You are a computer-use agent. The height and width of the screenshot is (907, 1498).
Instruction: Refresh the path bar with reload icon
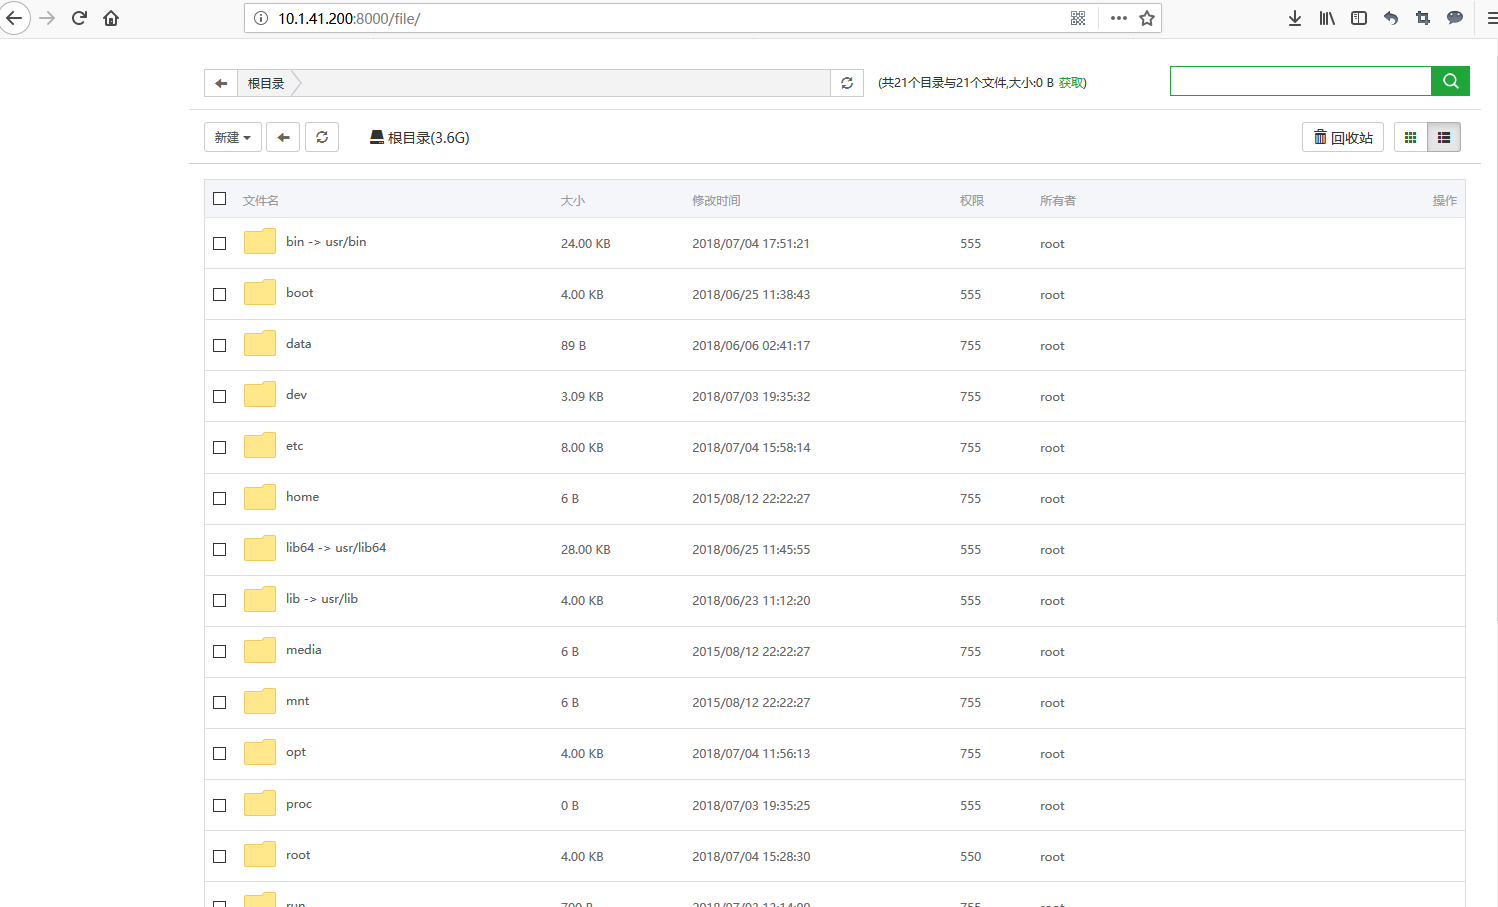coord(847,83)
